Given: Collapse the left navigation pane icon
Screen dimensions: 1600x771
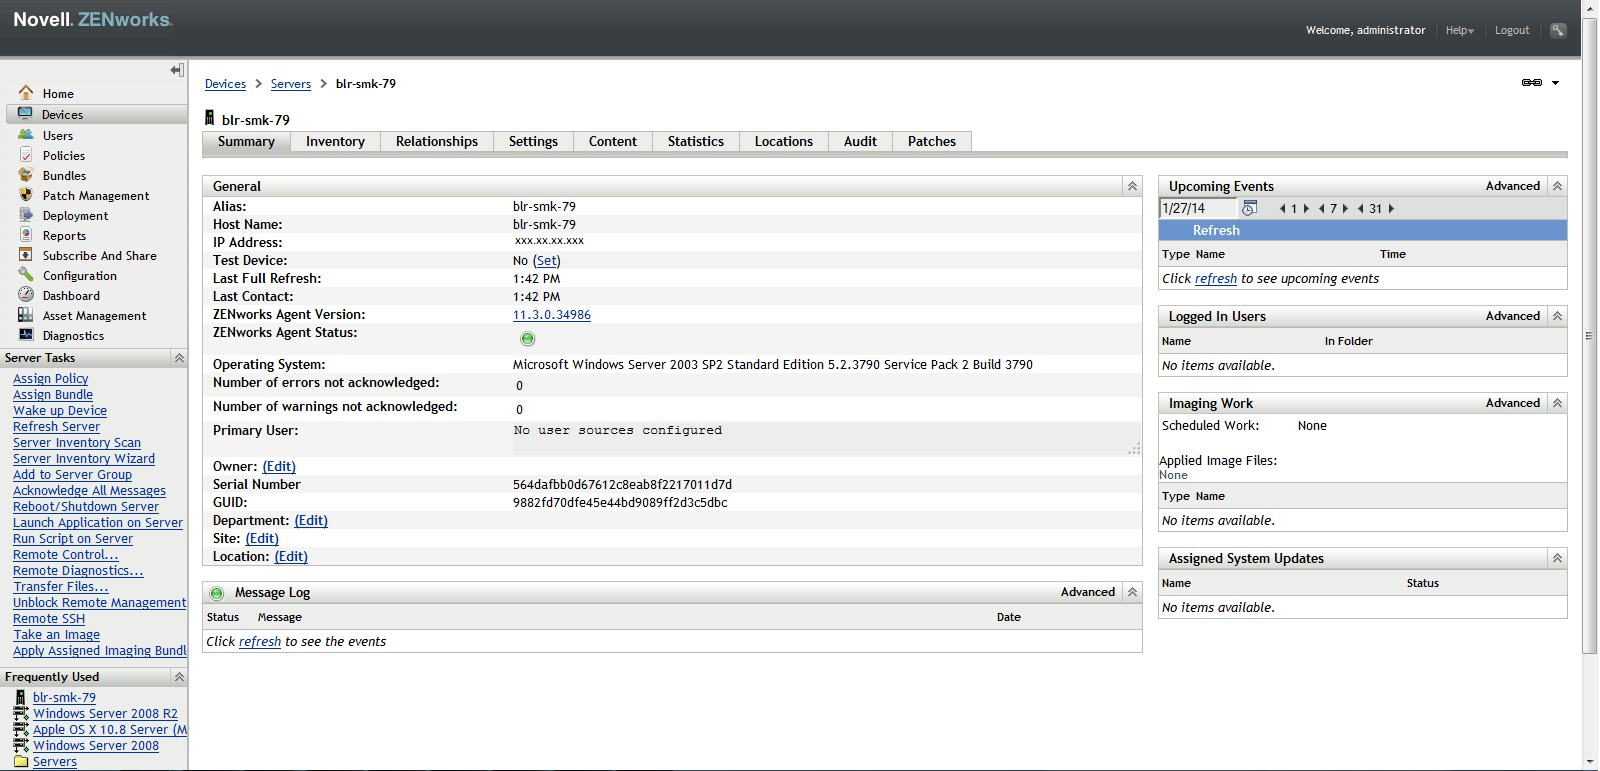Looking at the screenshot, I should pos(177,70).
